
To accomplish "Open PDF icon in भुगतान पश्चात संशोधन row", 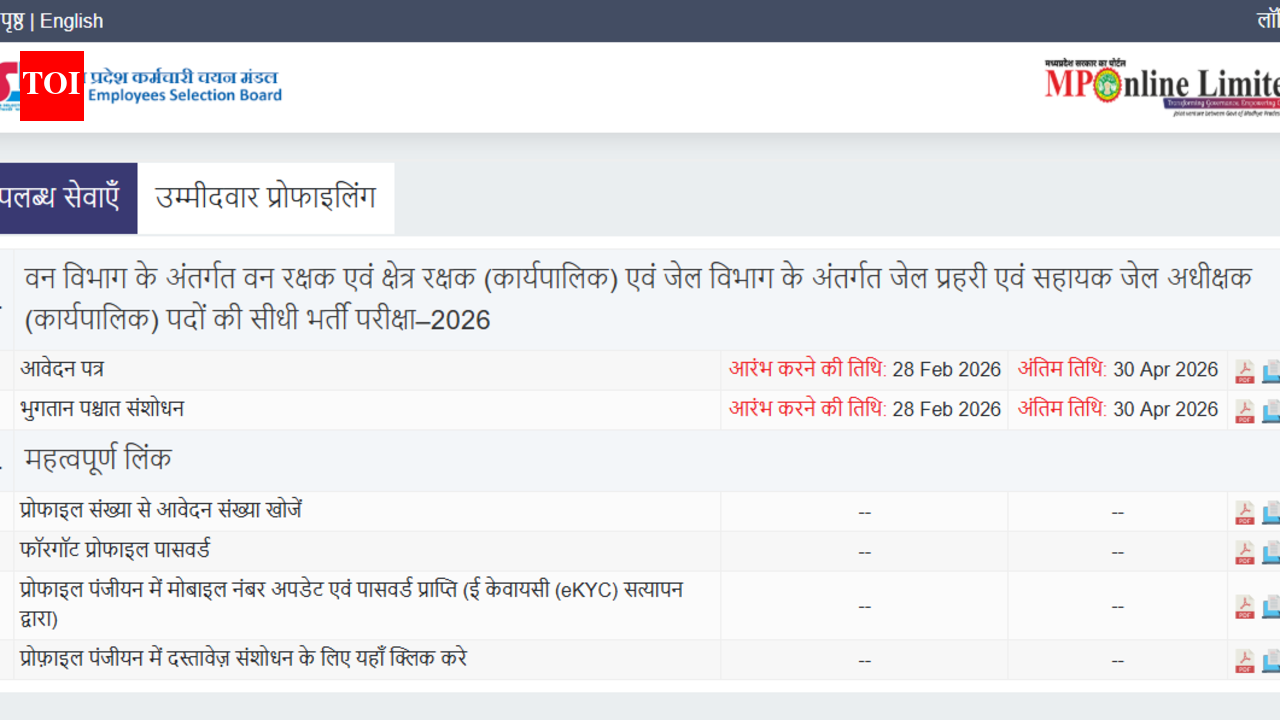I will (x=1245, y=411).
